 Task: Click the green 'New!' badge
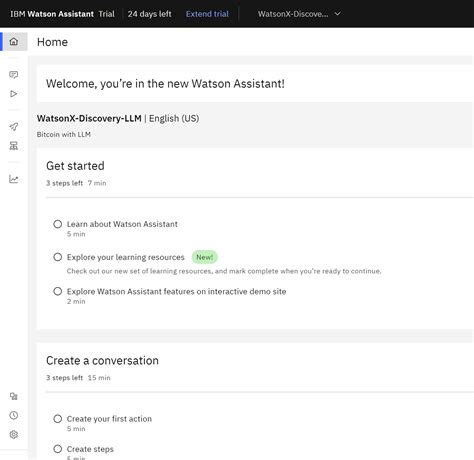click(204, 257)
